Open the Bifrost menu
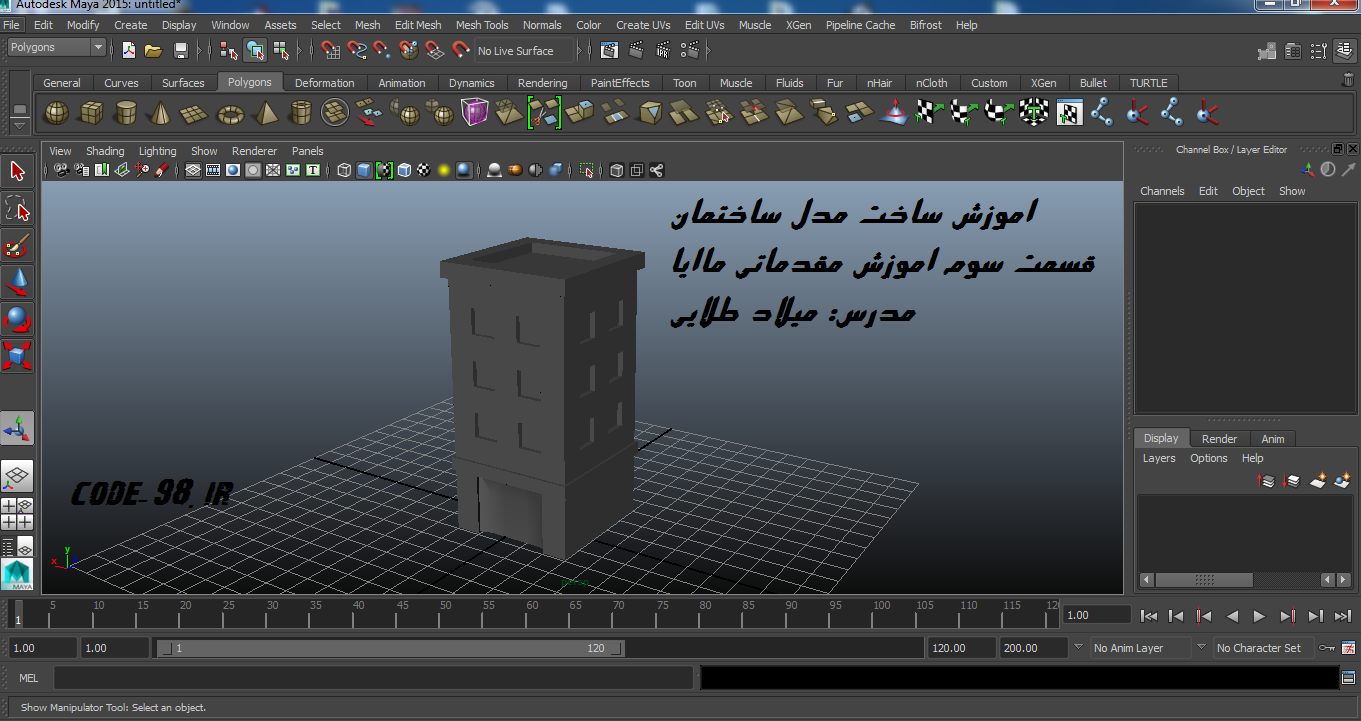The image size is (1361, 721). pos(926,25)
